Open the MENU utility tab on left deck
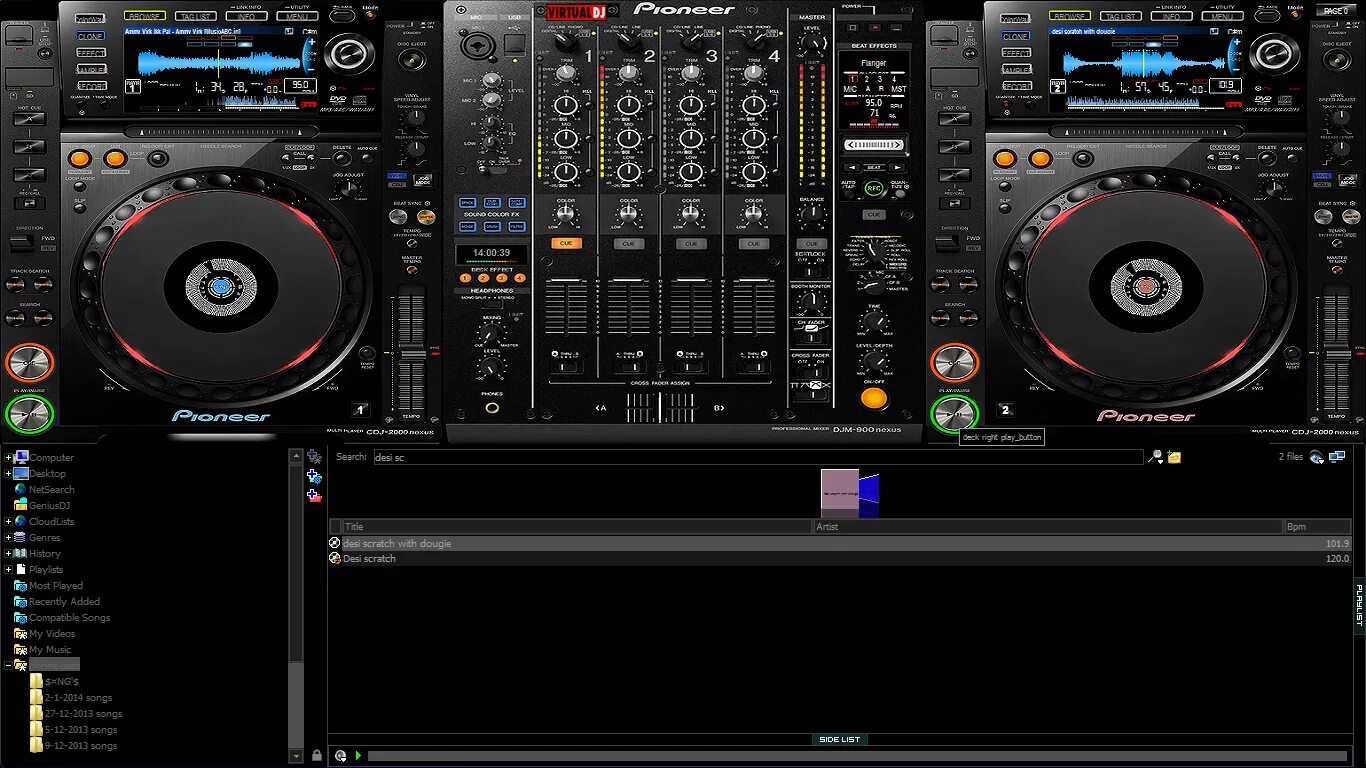 click(297, 16)
